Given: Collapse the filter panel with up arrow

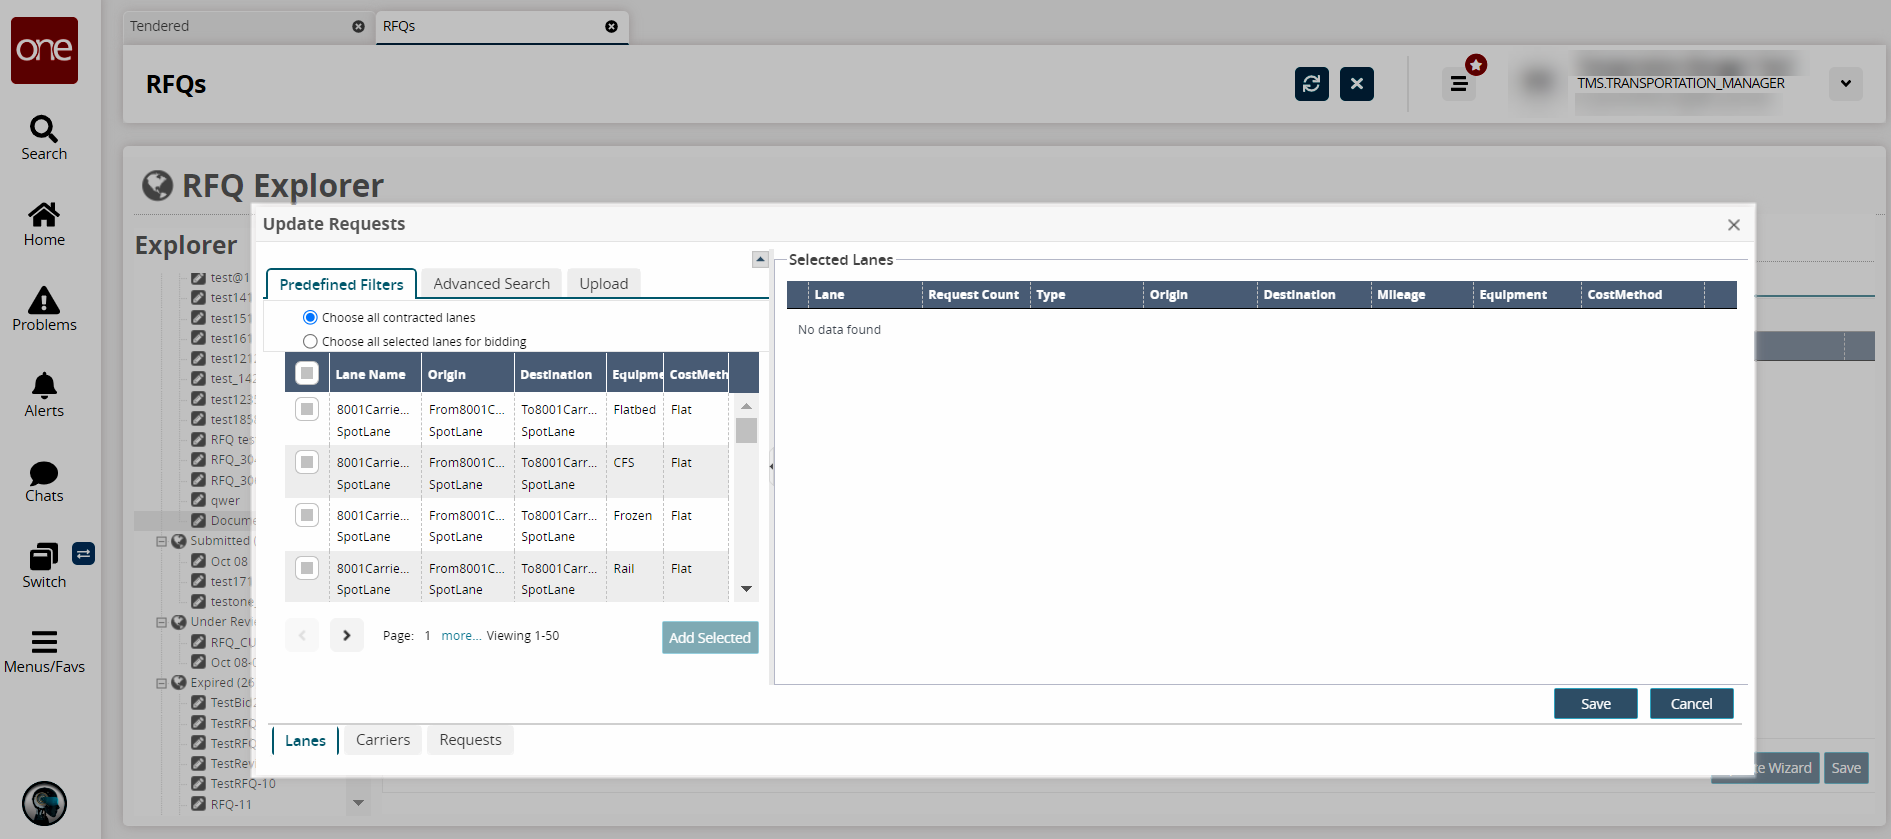Looking at the screenshot, I should pos(760,259).
